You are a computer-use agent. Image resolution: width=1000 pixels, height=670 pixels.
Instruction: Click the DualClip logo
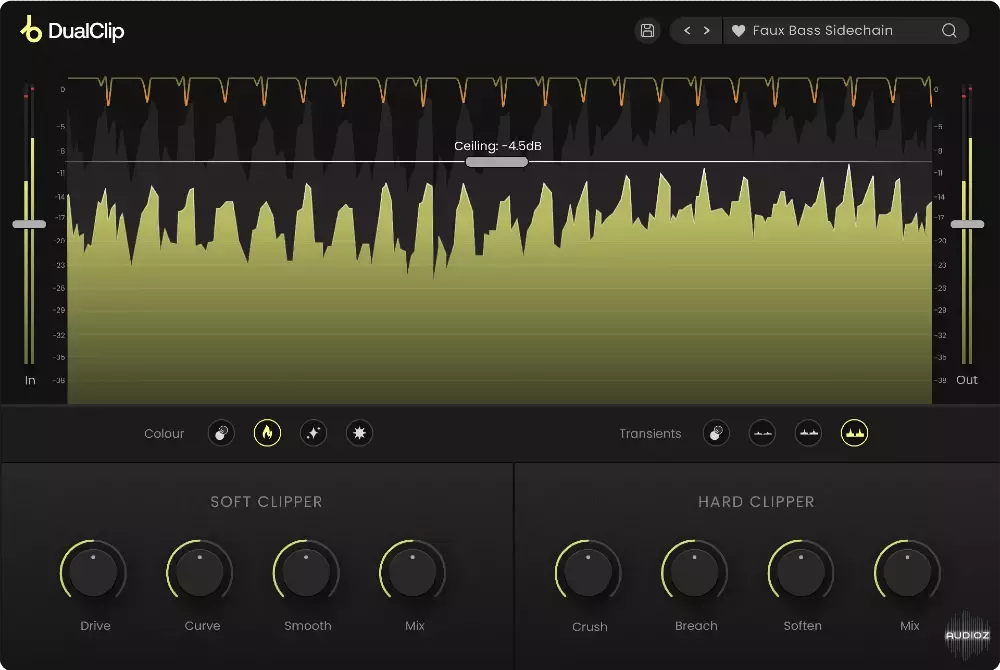click(x=72, y=30)
